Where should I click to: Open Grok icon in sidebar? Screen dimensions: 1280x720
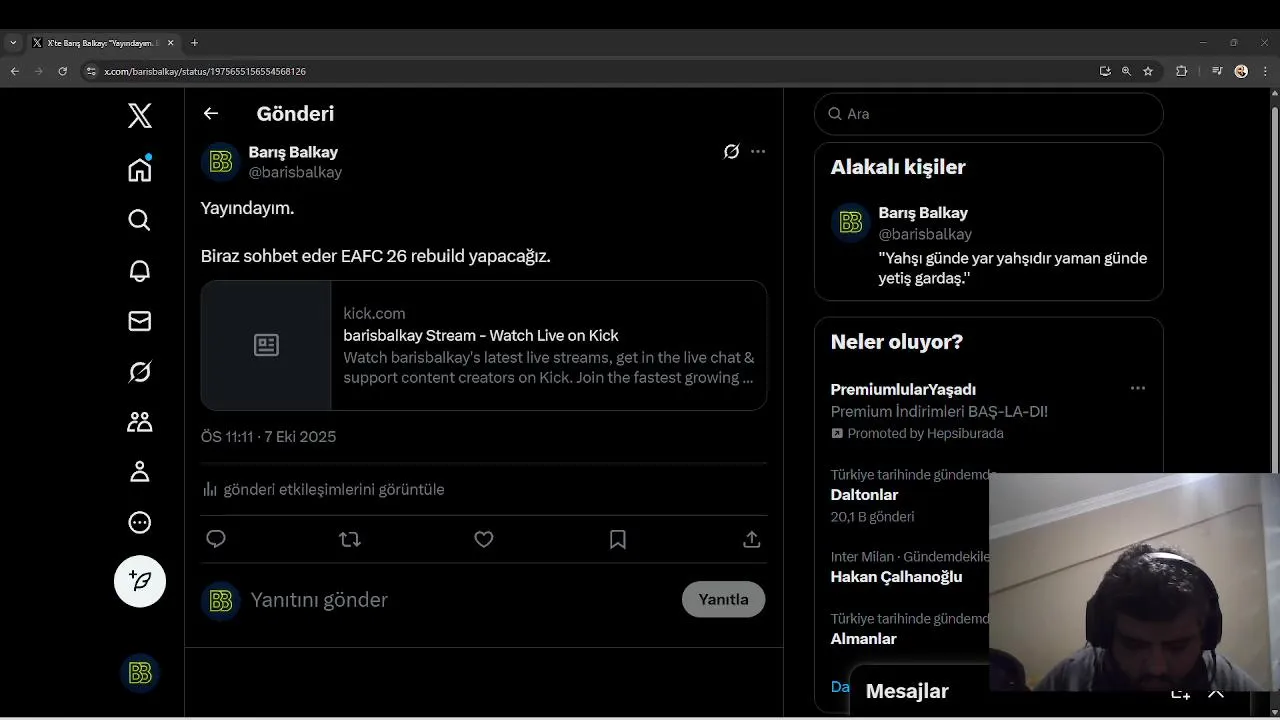pos(140,372)
